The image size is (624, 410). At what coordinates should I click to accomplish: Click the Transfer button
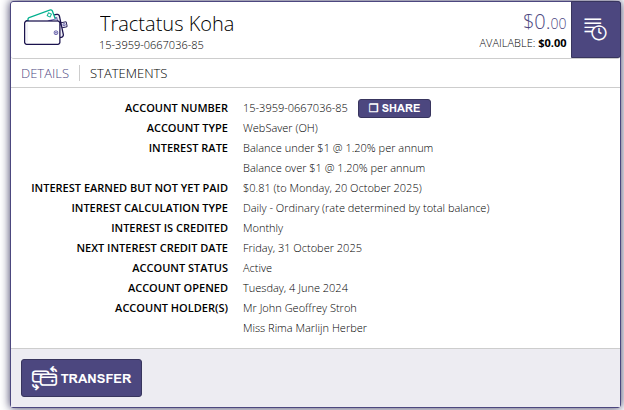tap(82, 379)
